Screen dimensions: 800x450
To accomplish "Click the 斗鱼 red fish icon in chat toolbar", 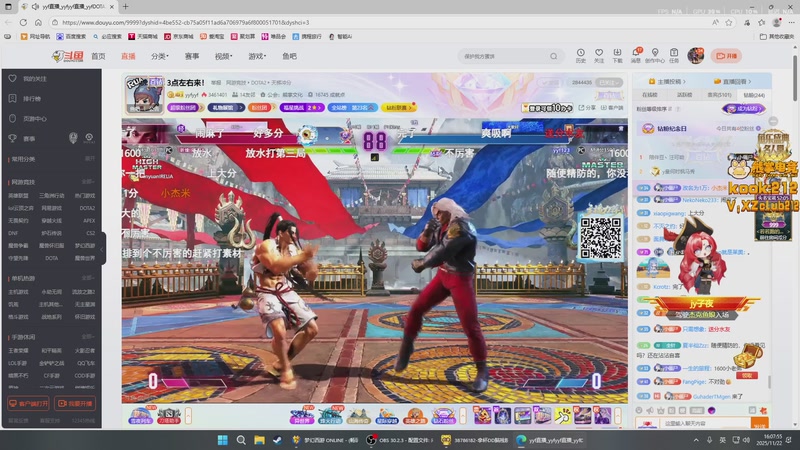I will click(x=763, y=410).
